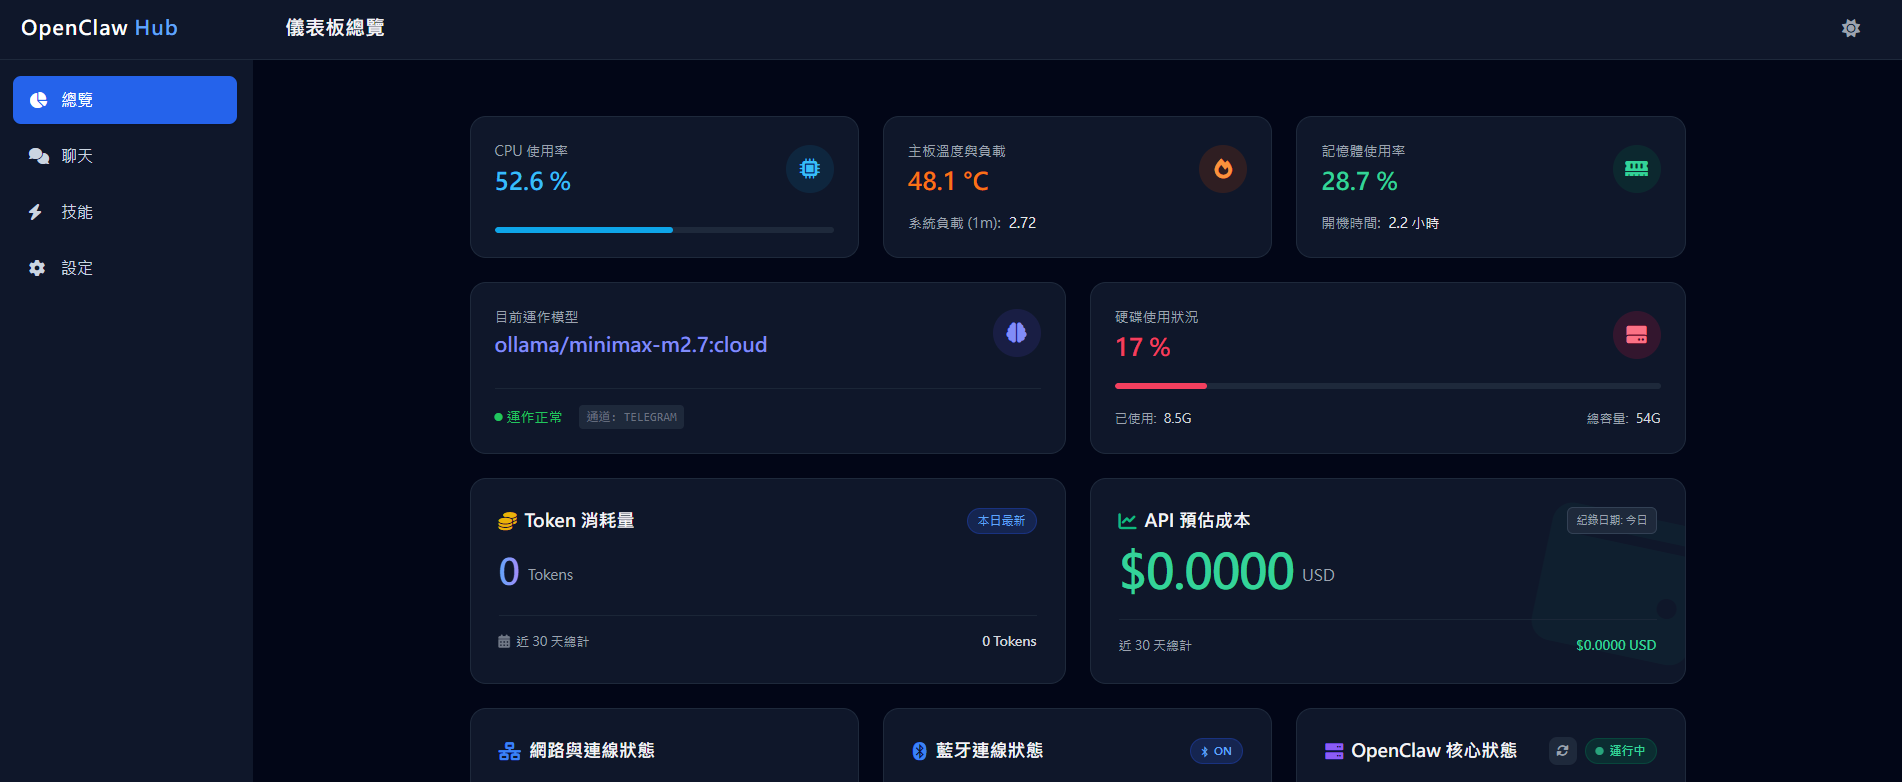Click the 0 Tokens 30-day total value

pos(1009,641)
